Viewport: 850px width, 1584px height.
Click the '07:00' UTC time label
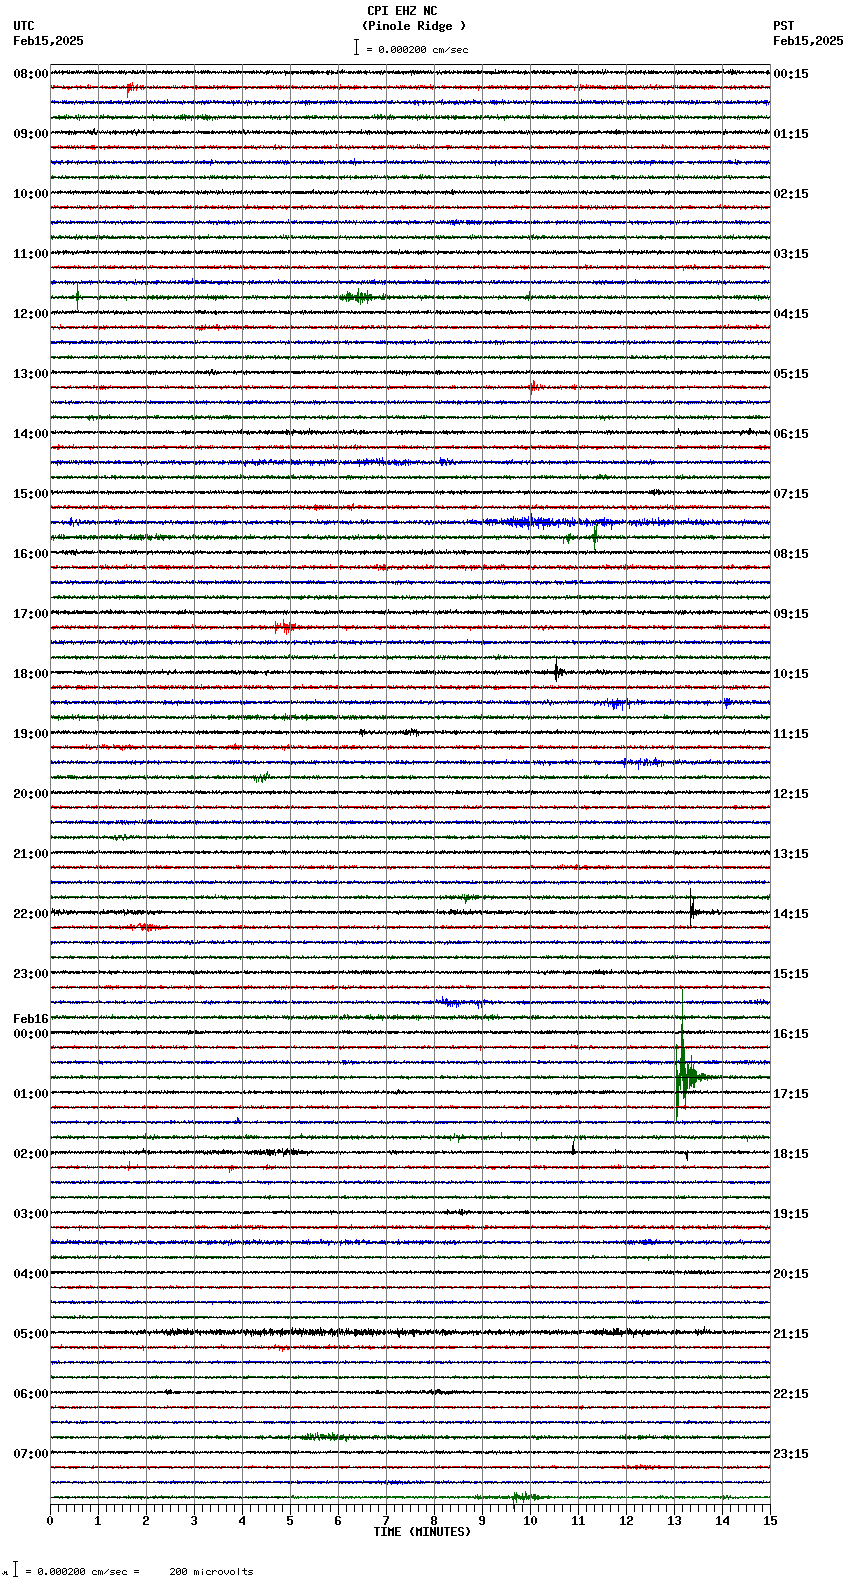point(31,1454)
